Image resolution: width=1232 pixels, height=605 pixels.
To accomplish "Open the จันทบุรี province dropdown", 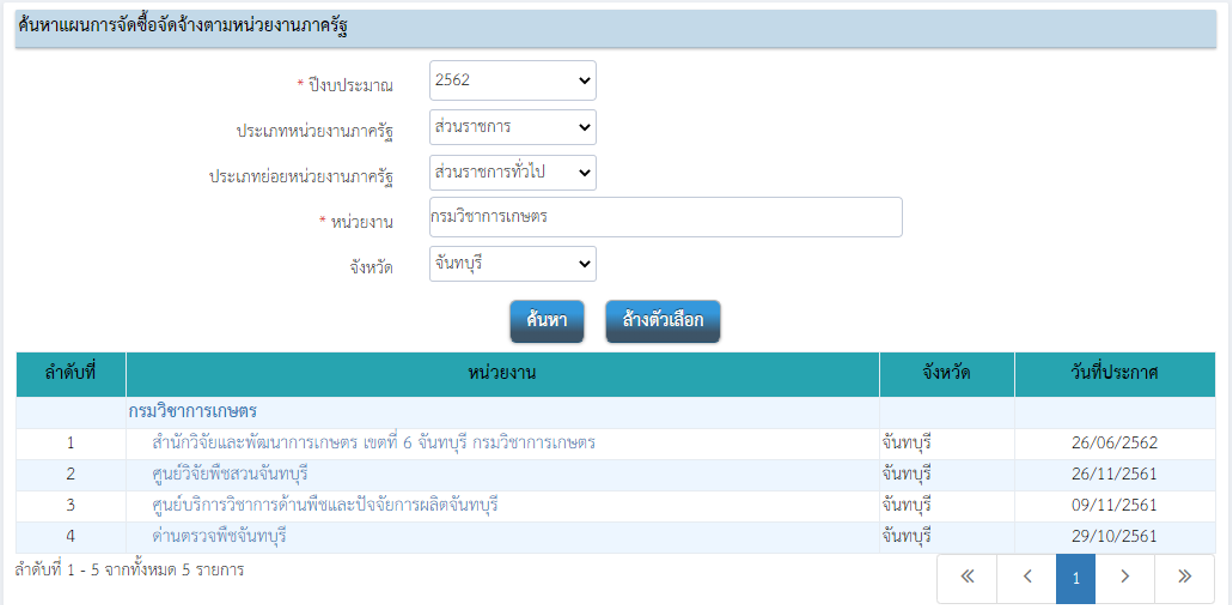I will 513,264.
